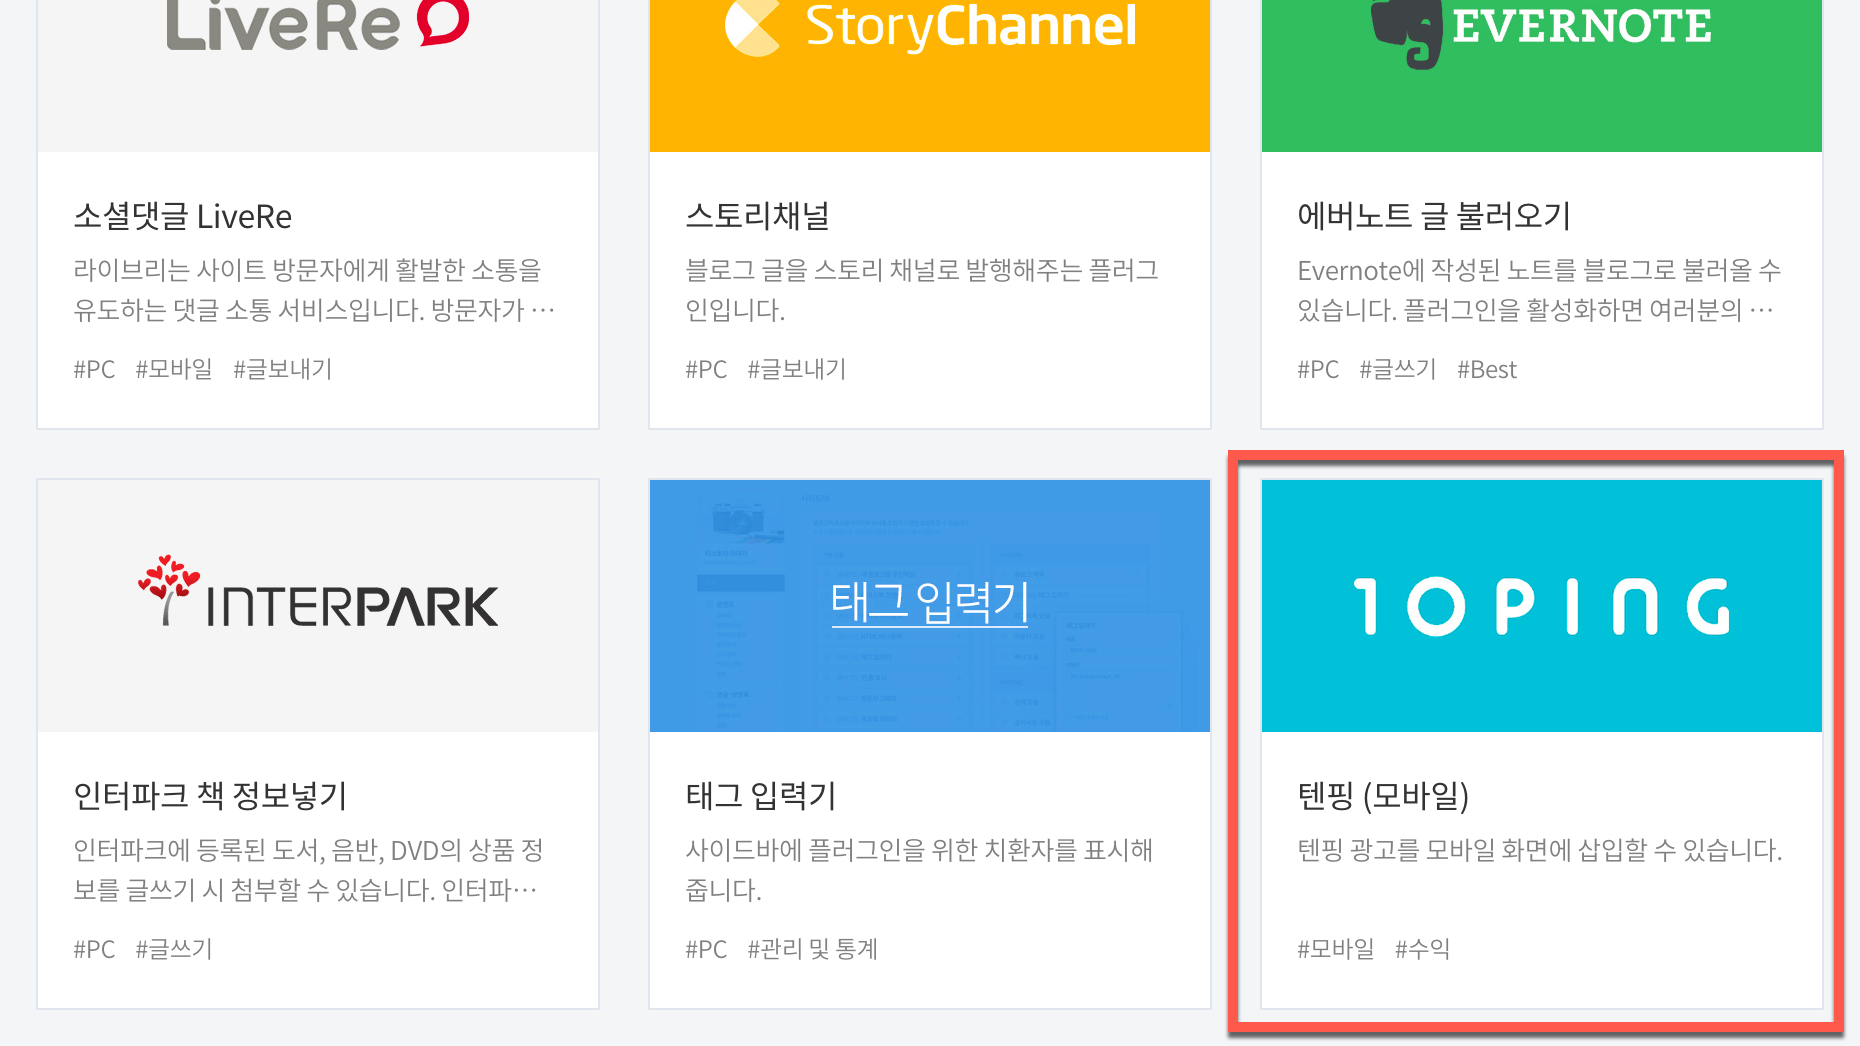This screenshot has width=1860, height=1046.
Task: Click the 태그 입력기 card title
Action: [x=761, y=796]
